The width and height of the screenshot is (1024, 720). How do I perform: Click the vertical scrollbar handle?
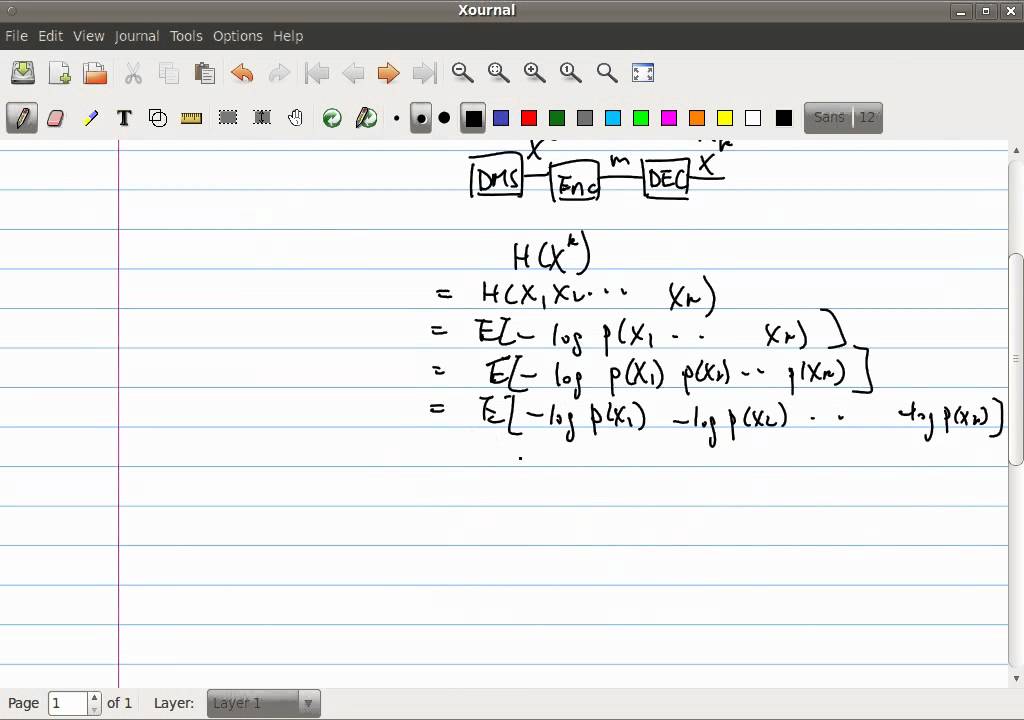1016,359
